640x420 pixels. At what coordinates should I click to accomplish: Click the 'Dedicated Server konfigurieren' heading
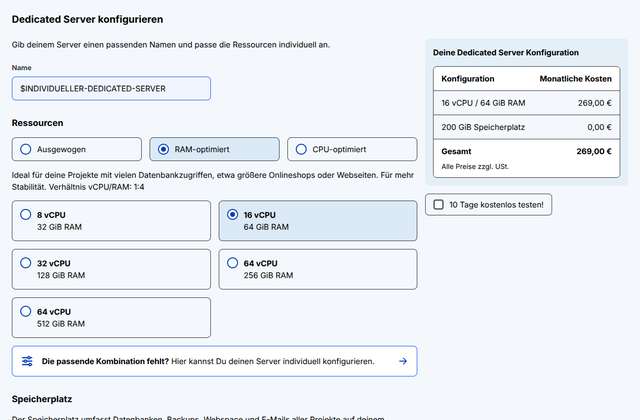(87, 19)
